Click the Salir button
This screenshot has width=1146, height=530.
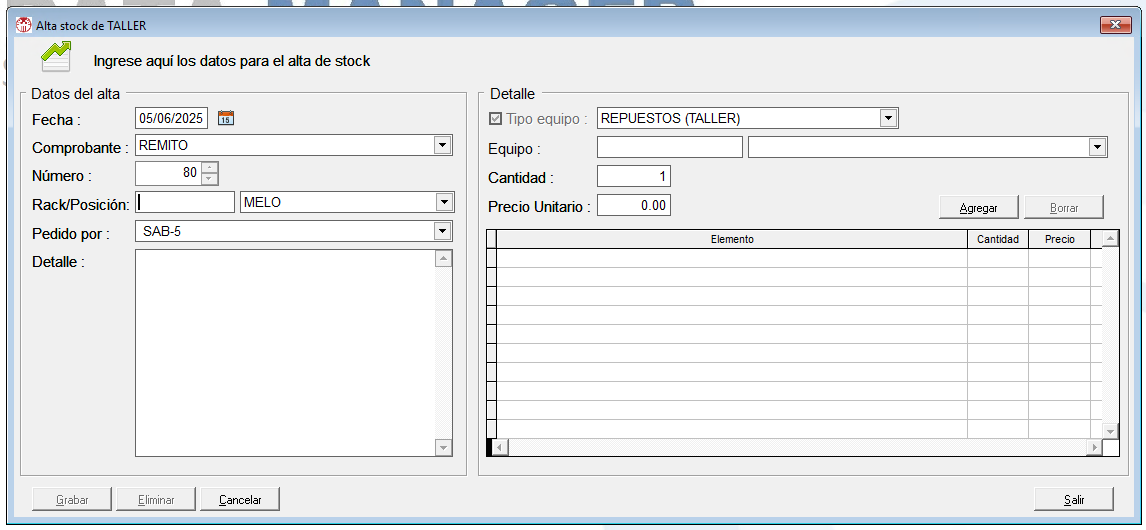1073,500
